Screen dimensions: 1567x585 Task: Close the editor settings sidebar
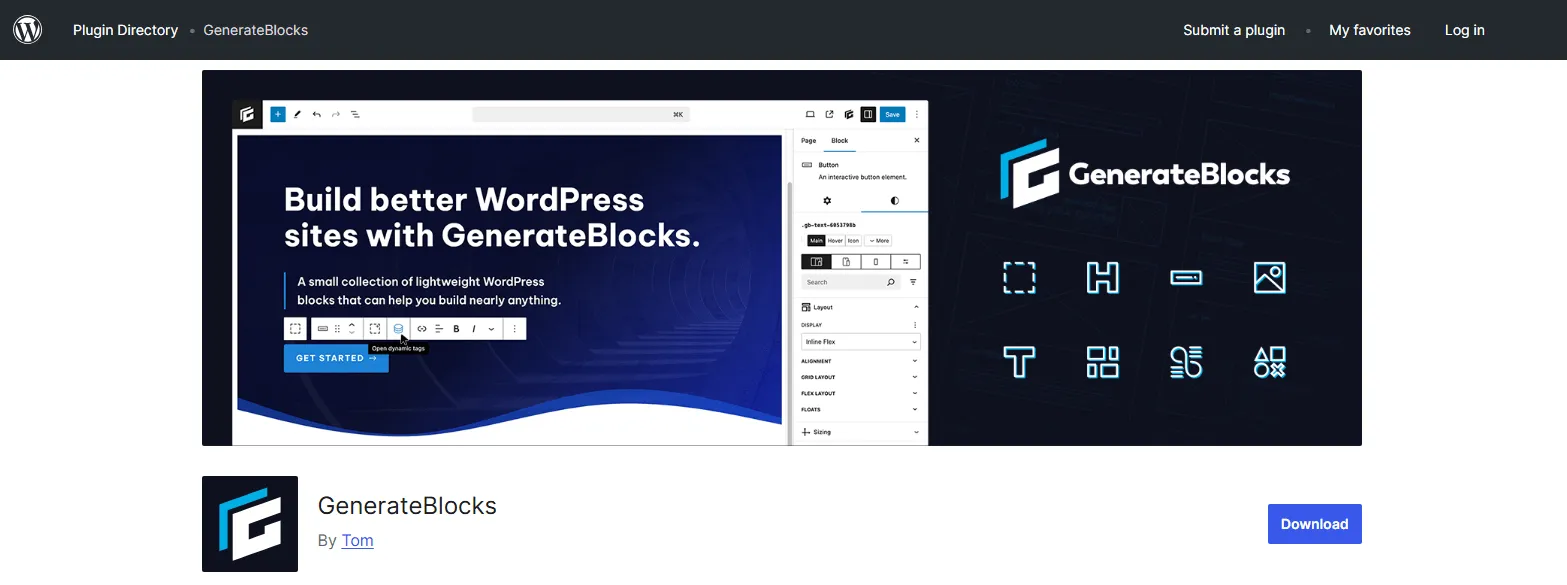pyautogui.click(x=917, y=141)
